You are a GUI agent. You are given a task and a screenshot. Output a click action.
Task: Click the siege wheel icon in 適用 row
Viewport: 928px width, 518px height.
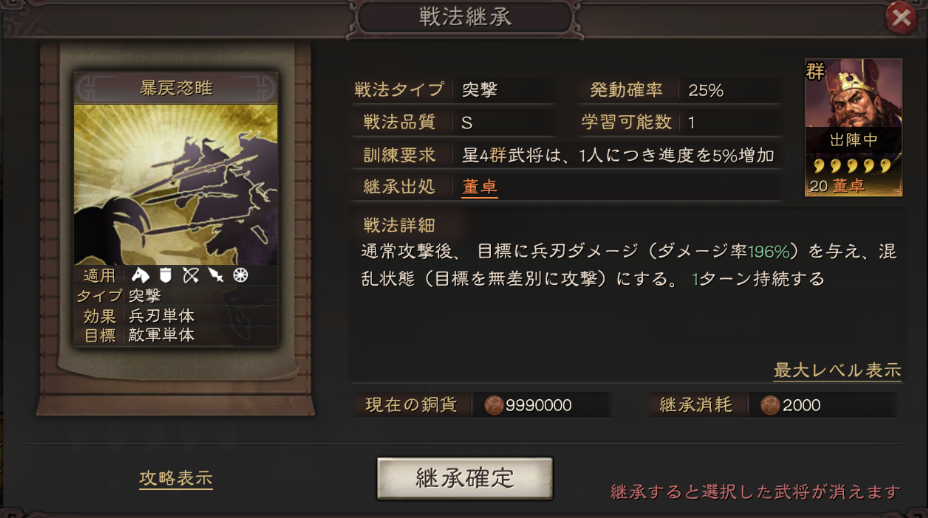(240, 275)
